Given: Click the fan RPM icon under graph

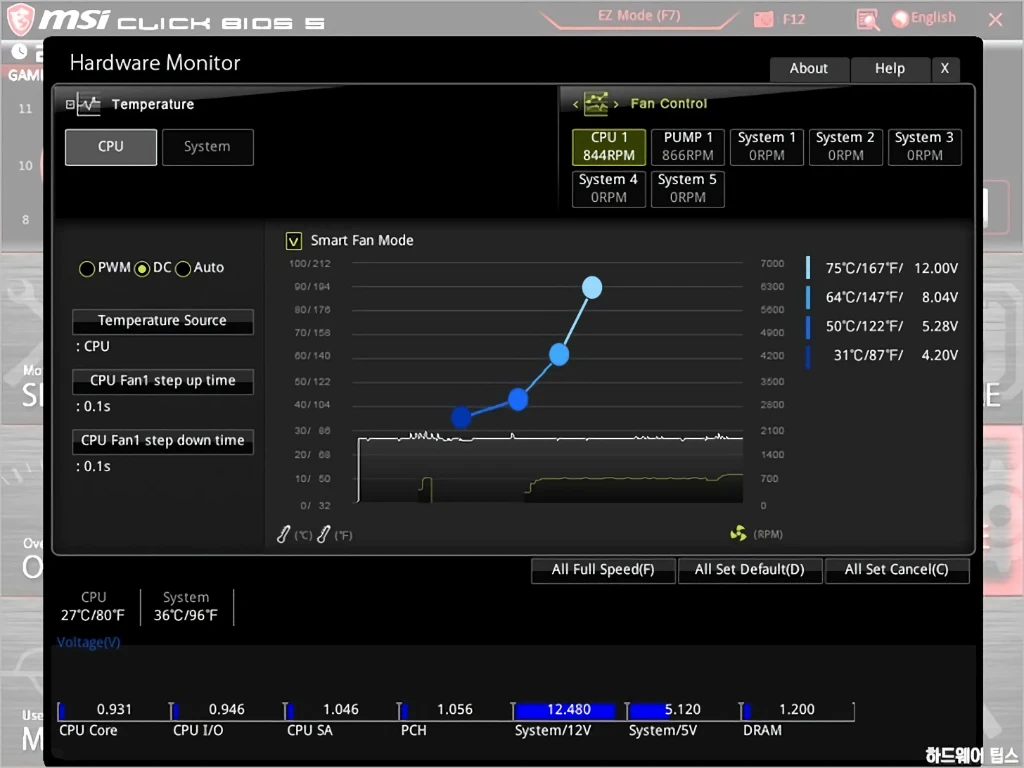Looking at the screenshot, I should [x=738, y=534].
